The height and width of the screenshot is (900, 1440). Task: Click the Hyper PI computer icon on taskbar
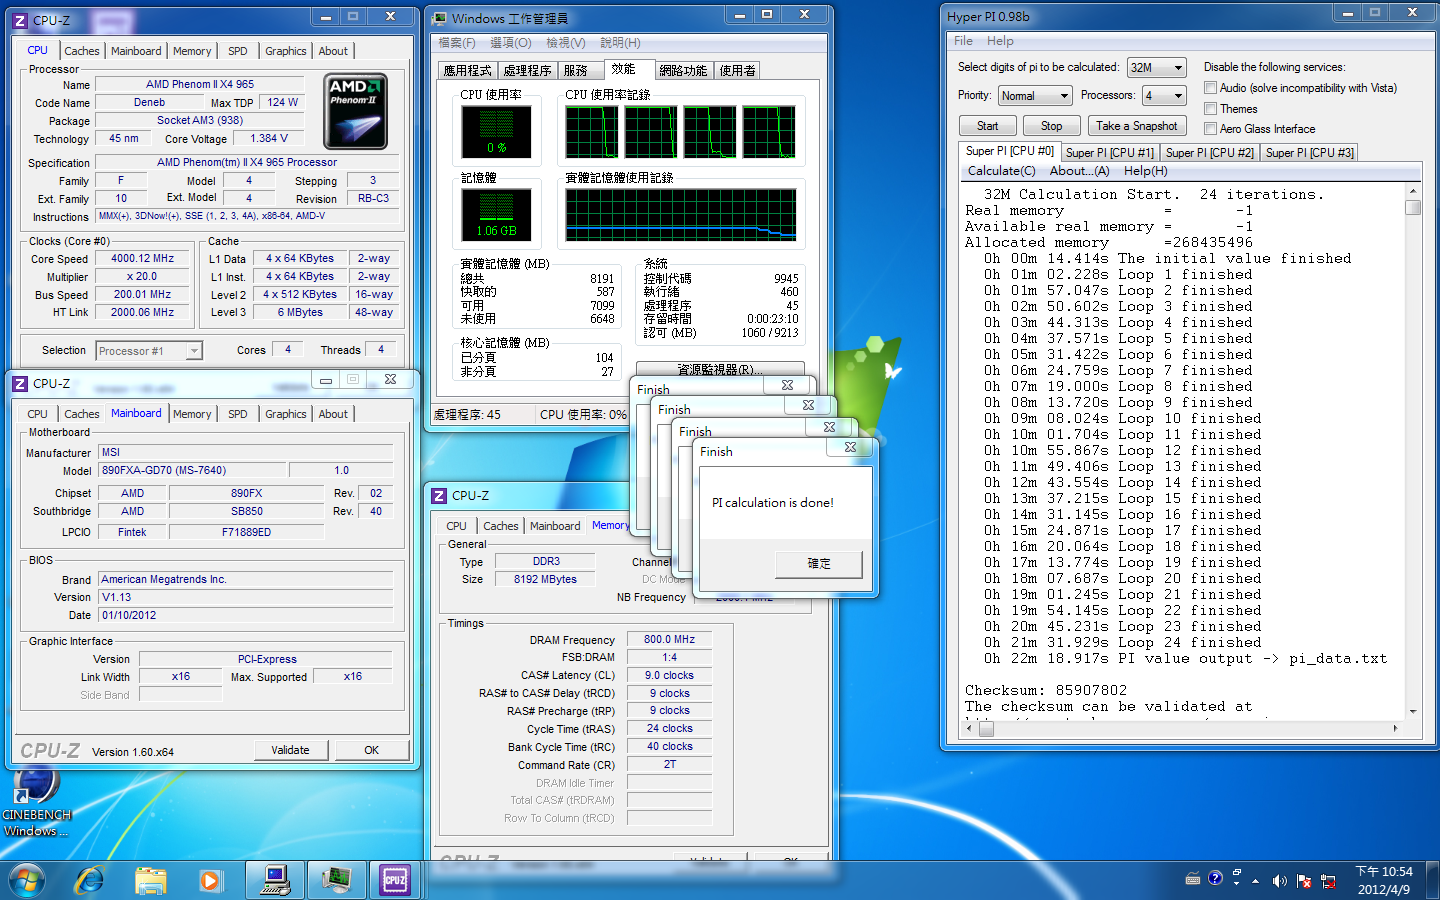(x=275, y=880)
